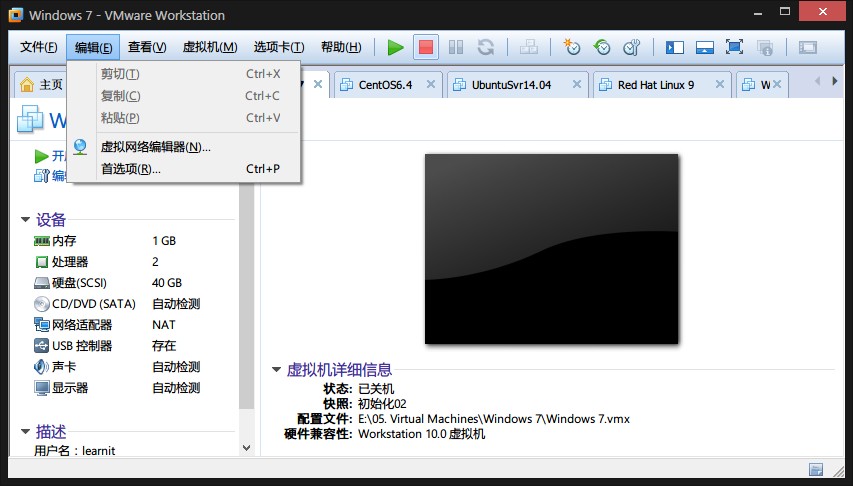The width and height of the screenshot is (853, 486).
Task: Click the greyed 剪切(T) menu entry
Action: click(x=183, y=74)
